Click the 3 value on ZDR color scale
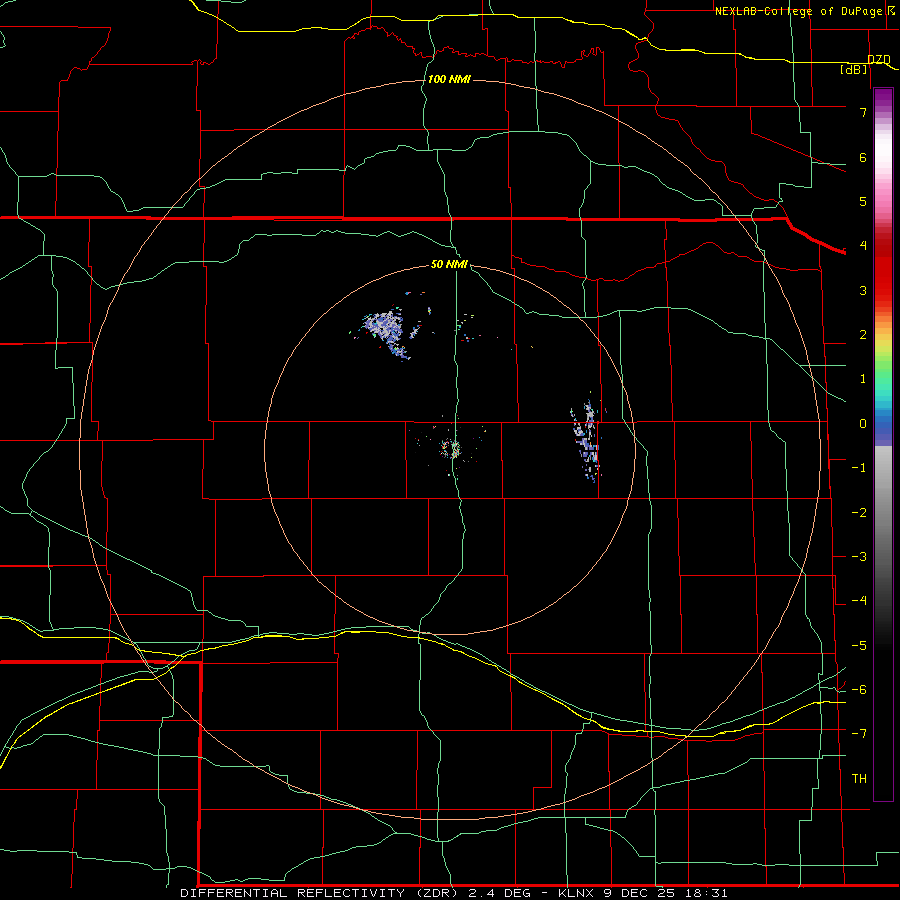 pos(863,290)
